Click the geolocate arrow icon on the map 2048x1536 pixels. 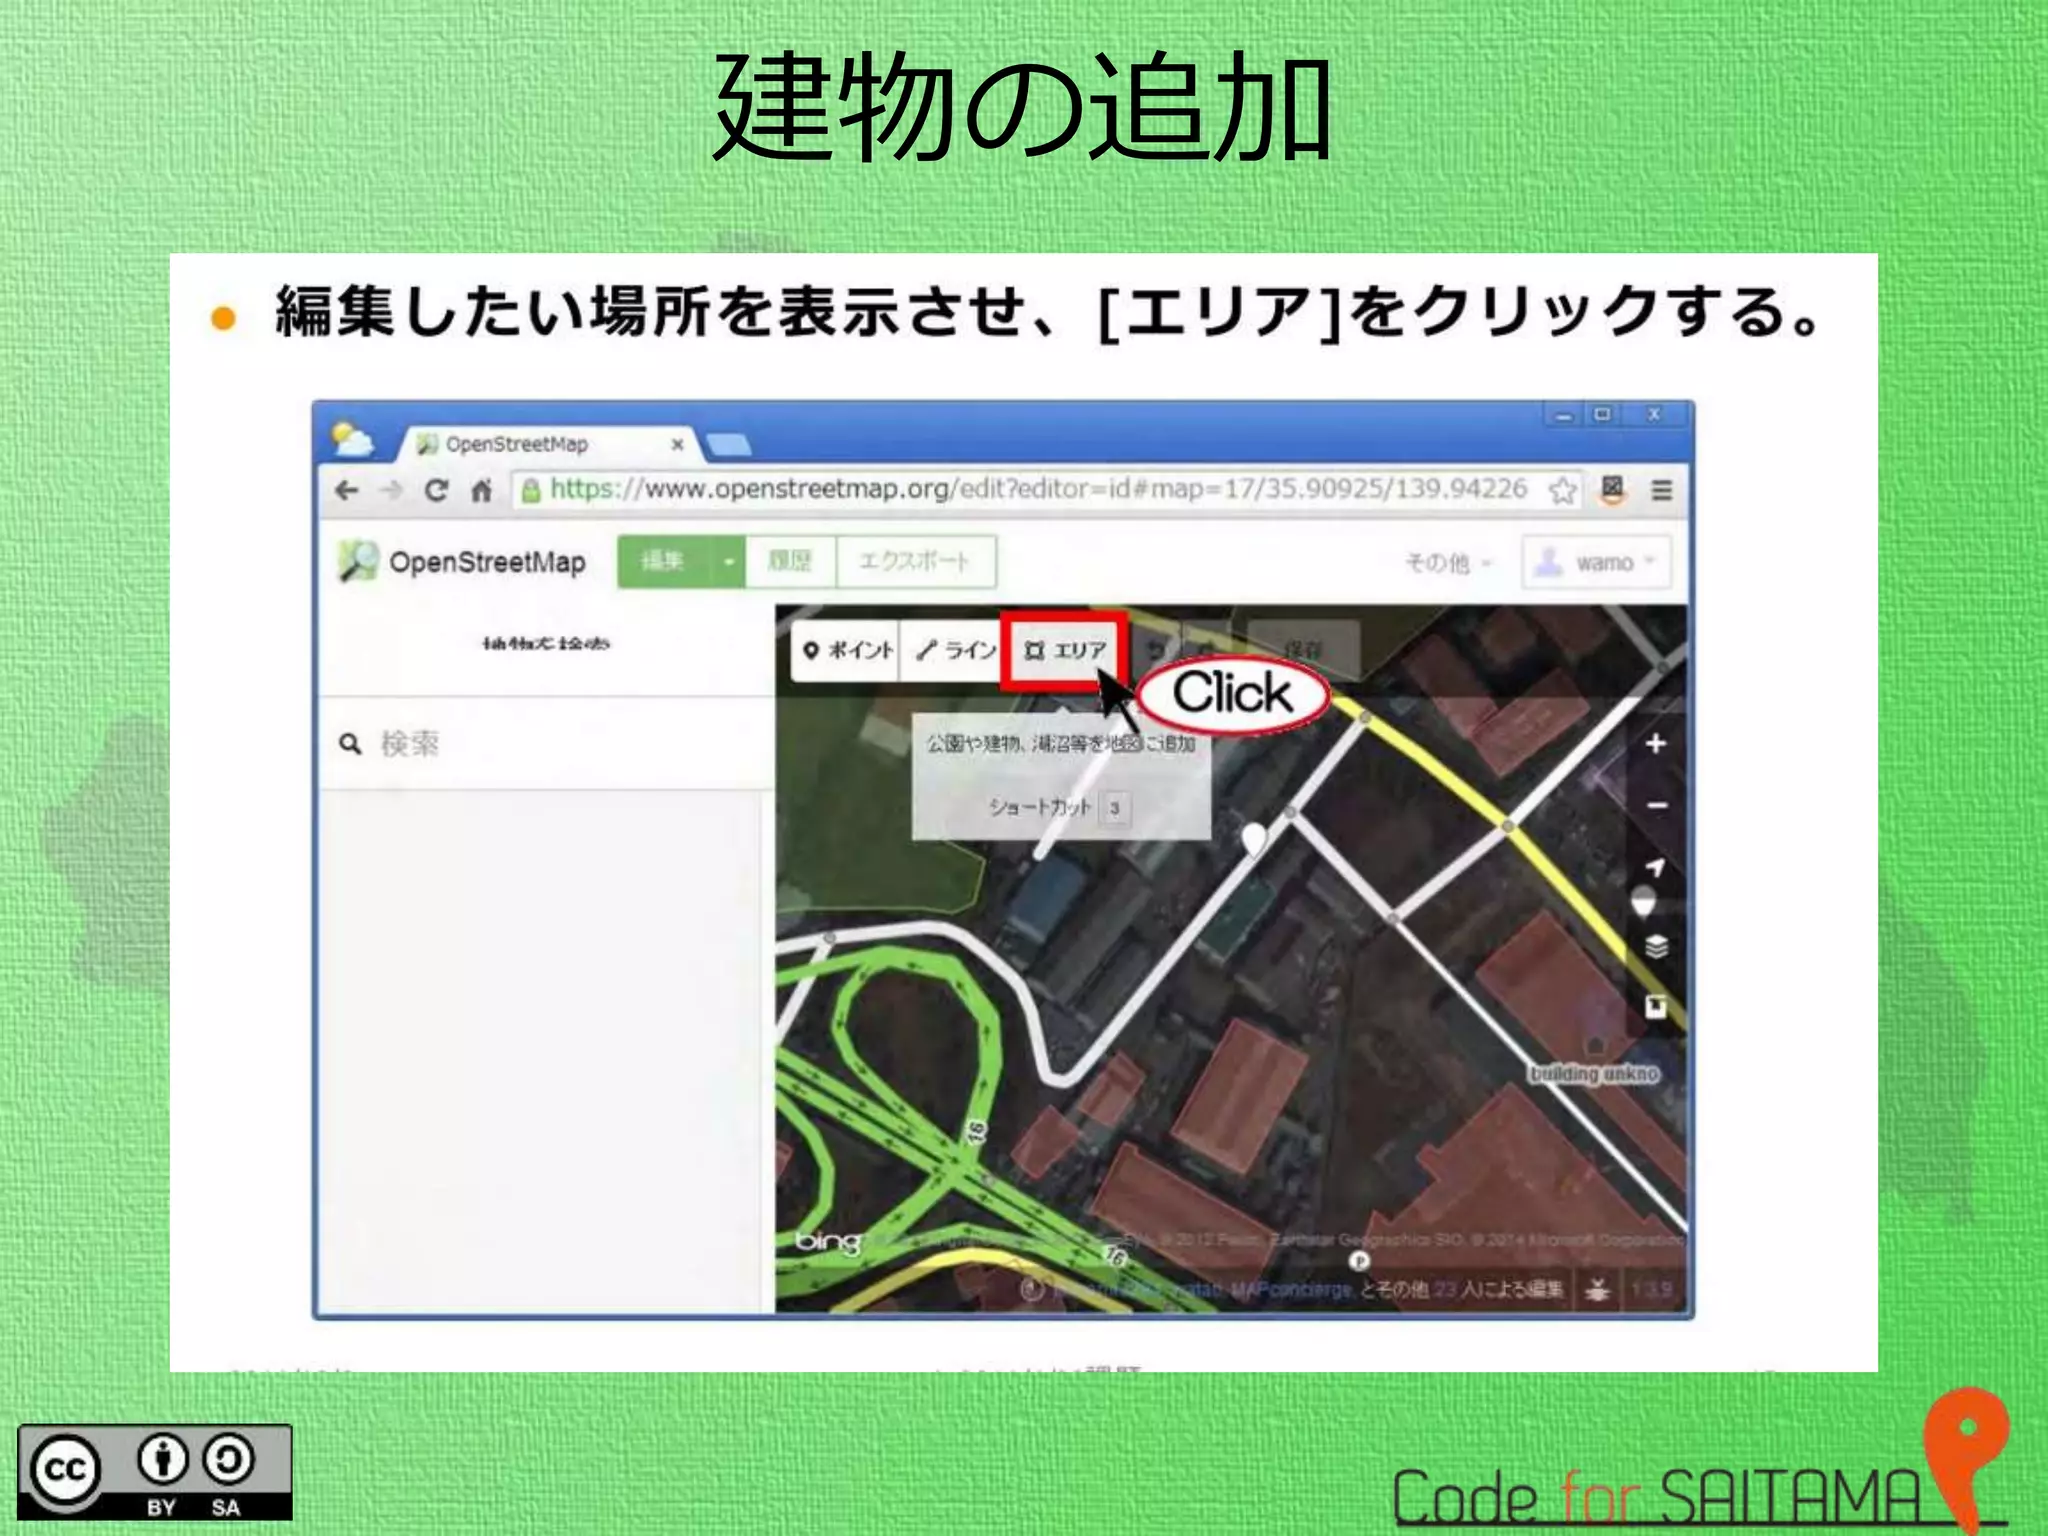click(x=1655, y=866)
